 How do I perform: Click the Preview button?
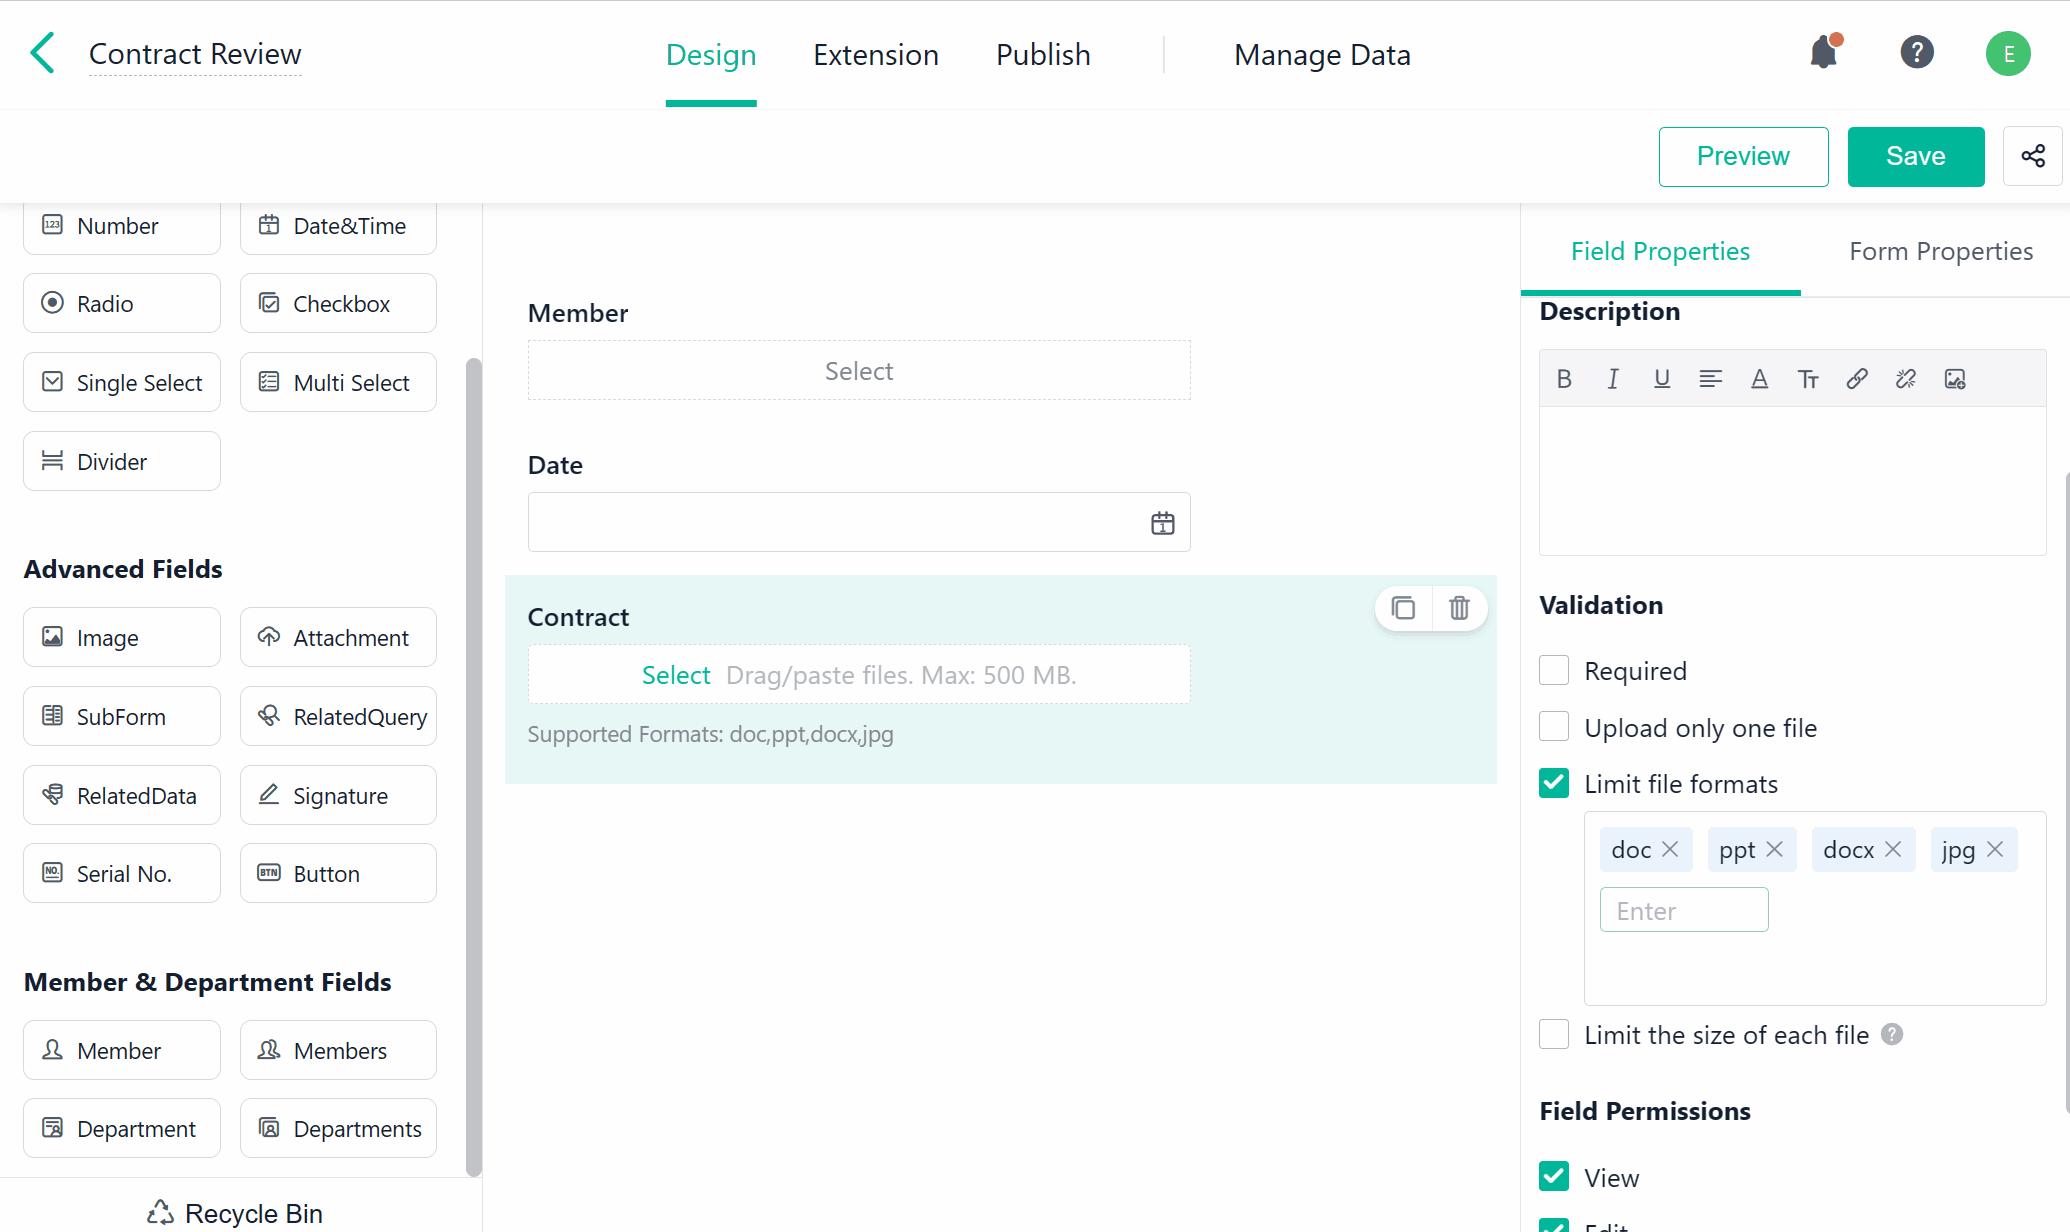1743,156
